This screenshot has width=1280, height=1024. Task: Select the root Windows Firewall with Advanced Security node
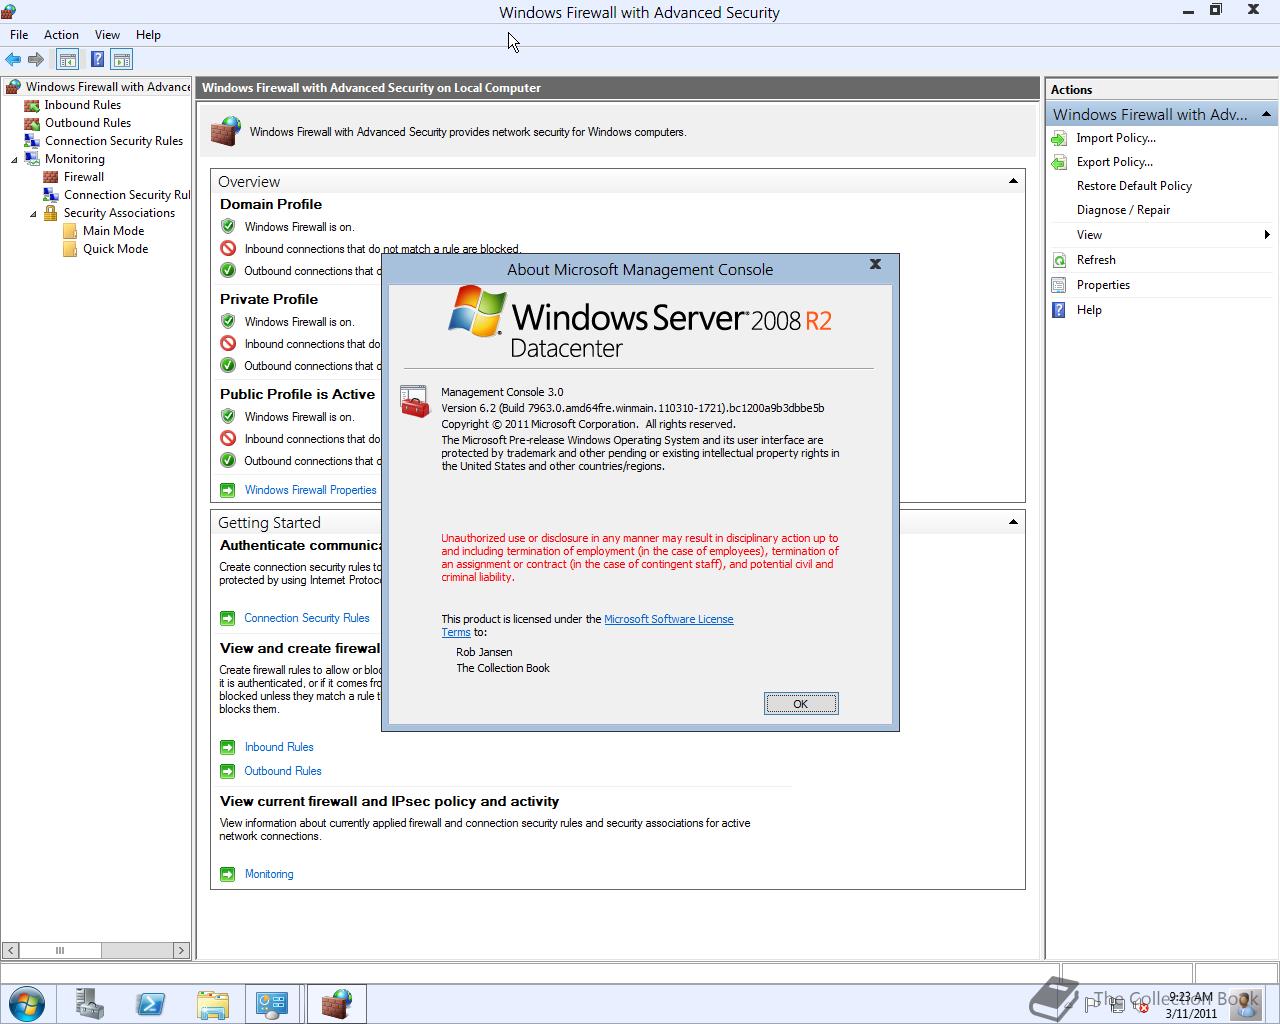click(x=107, y=87)
